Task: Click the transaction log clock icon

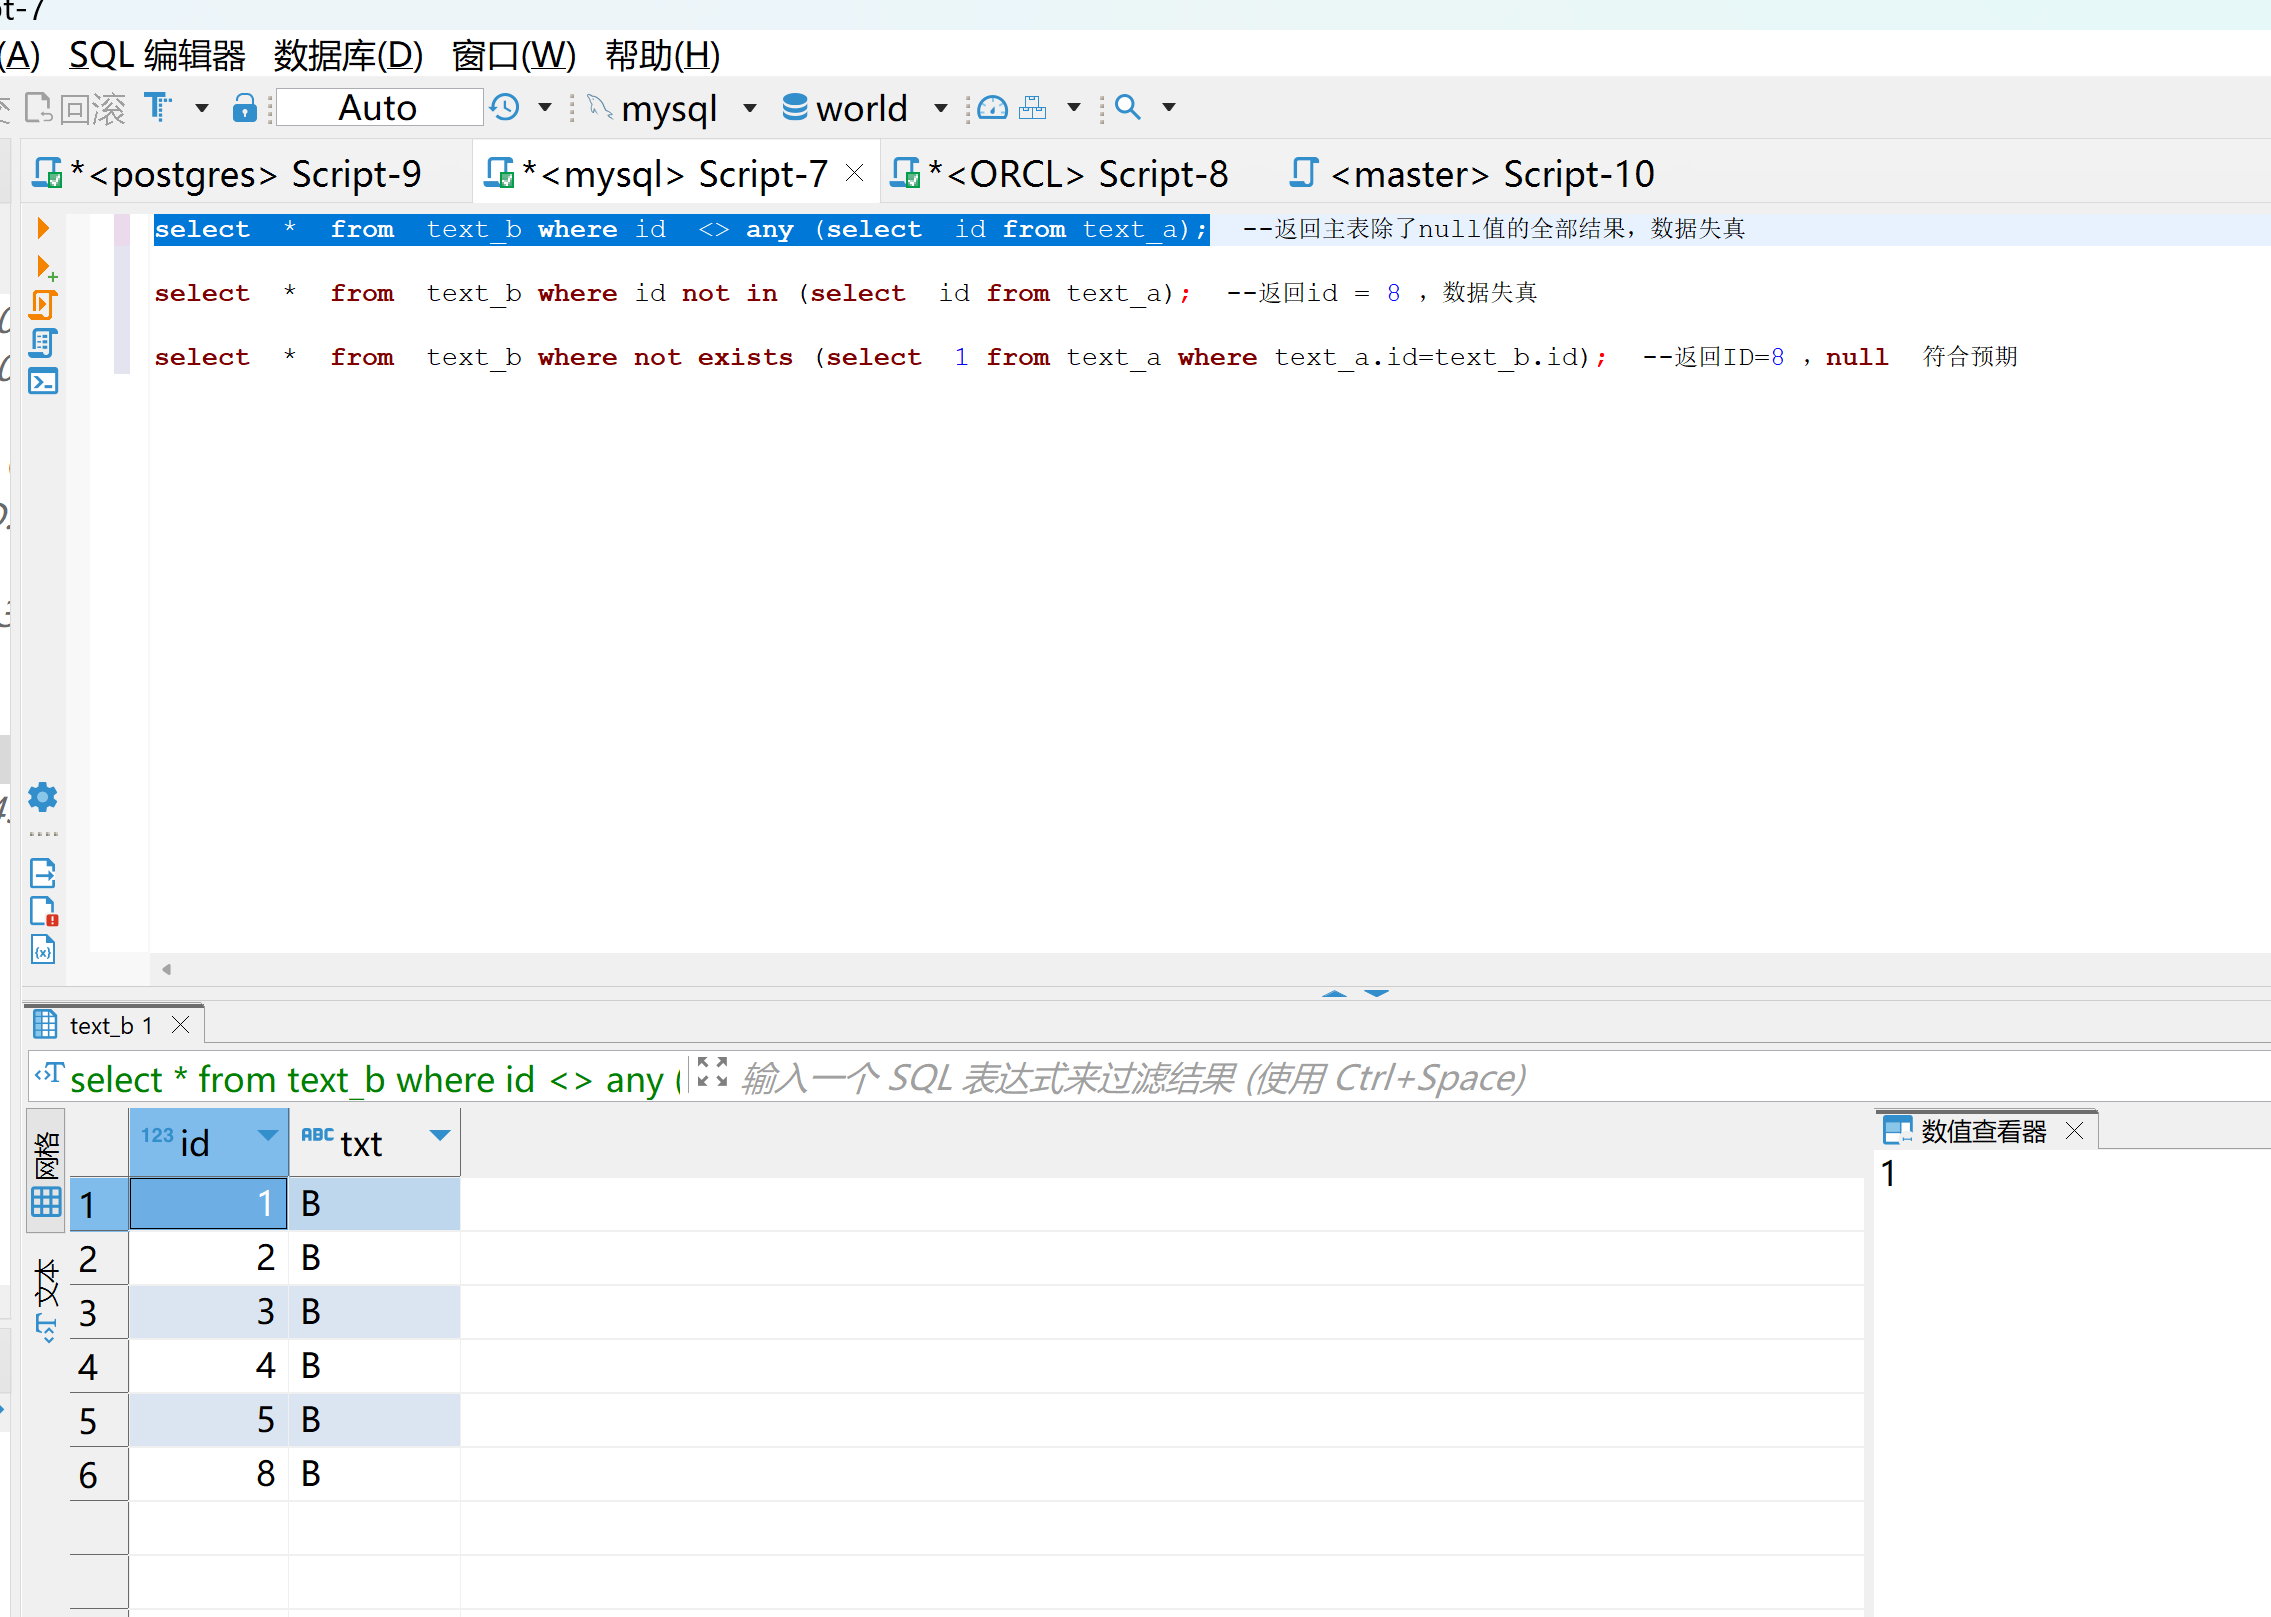Action: coord(505,107)
